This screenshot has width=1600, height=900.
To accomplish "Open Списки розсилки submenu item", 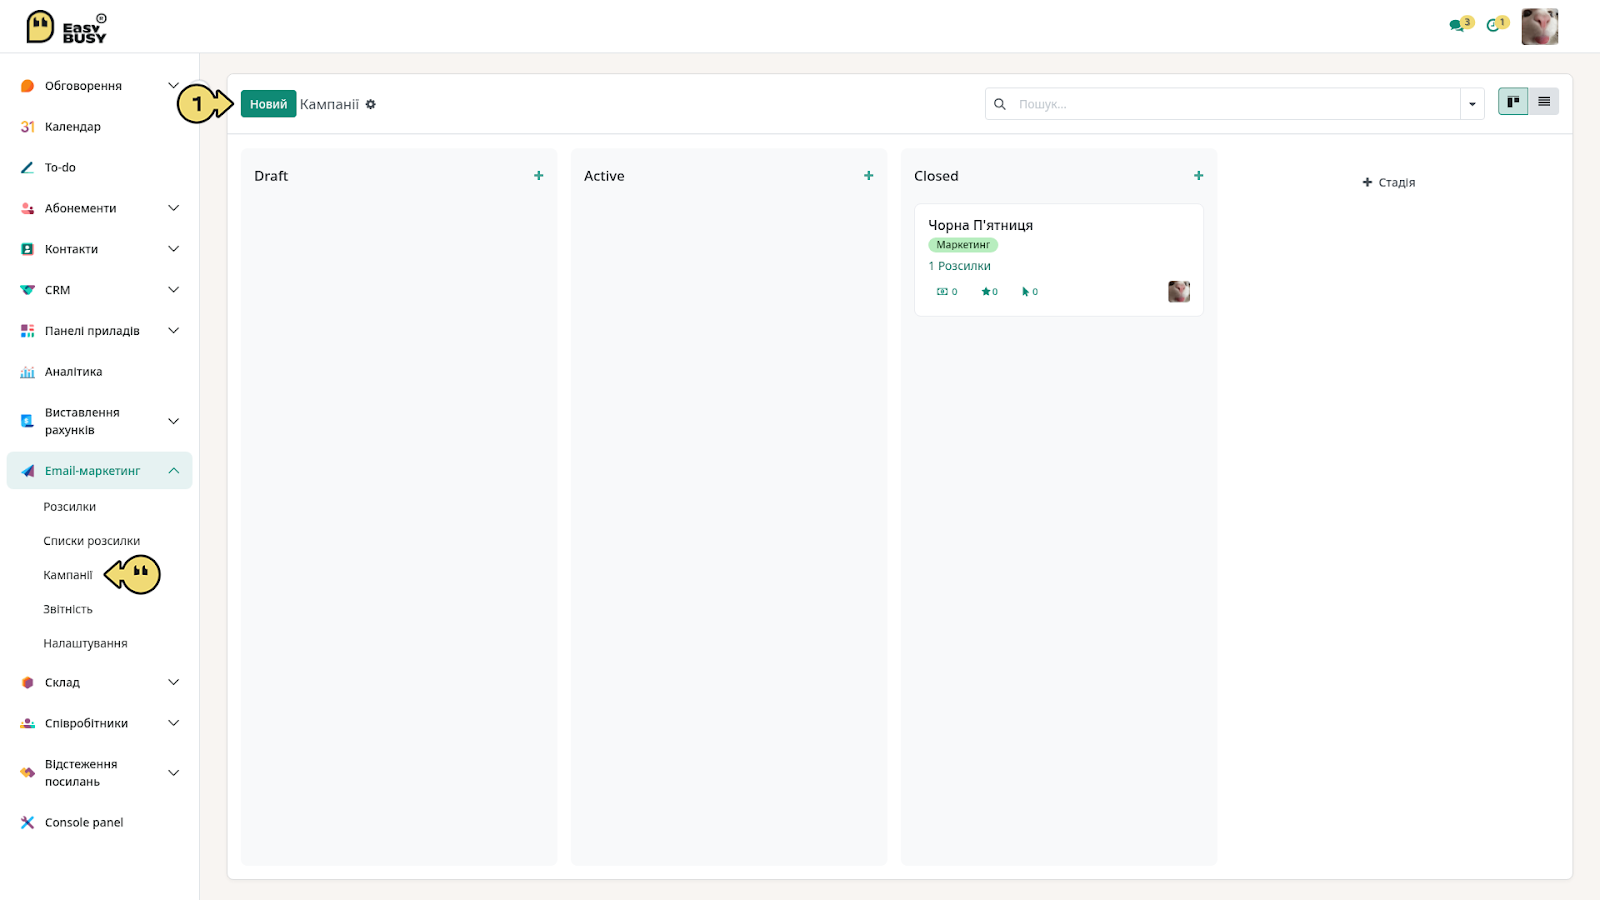I will [92, 541].
